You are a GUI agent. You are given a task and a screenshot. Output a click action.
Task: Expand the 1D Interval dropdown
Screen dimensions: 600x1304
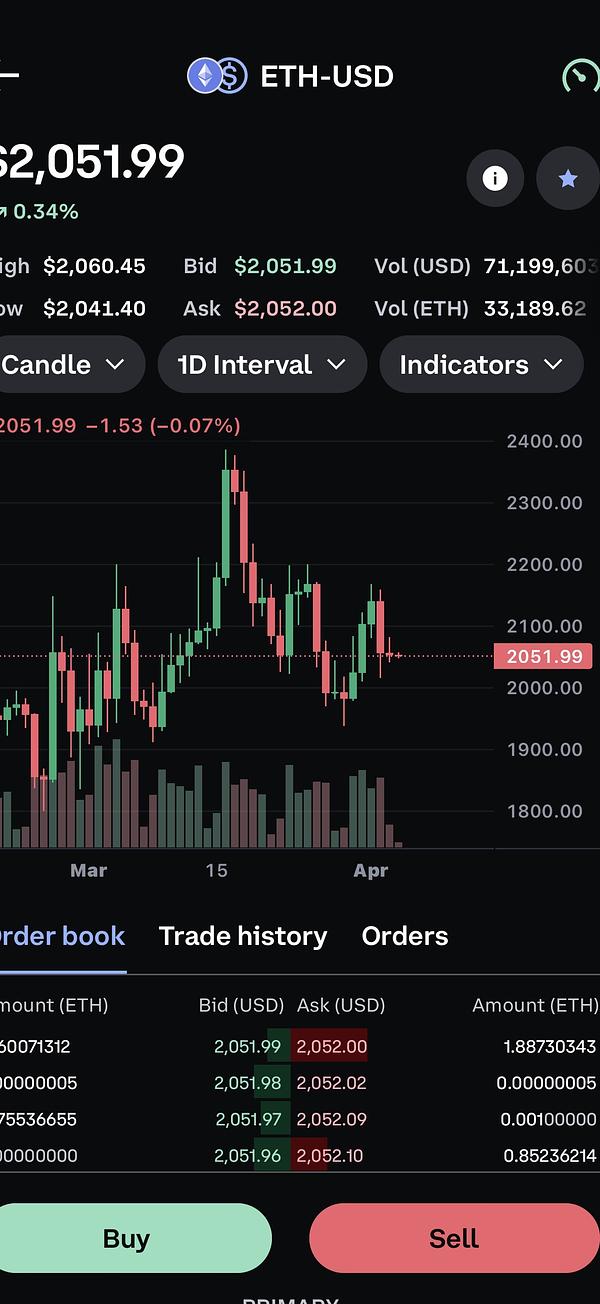click(x=262, y=365)
